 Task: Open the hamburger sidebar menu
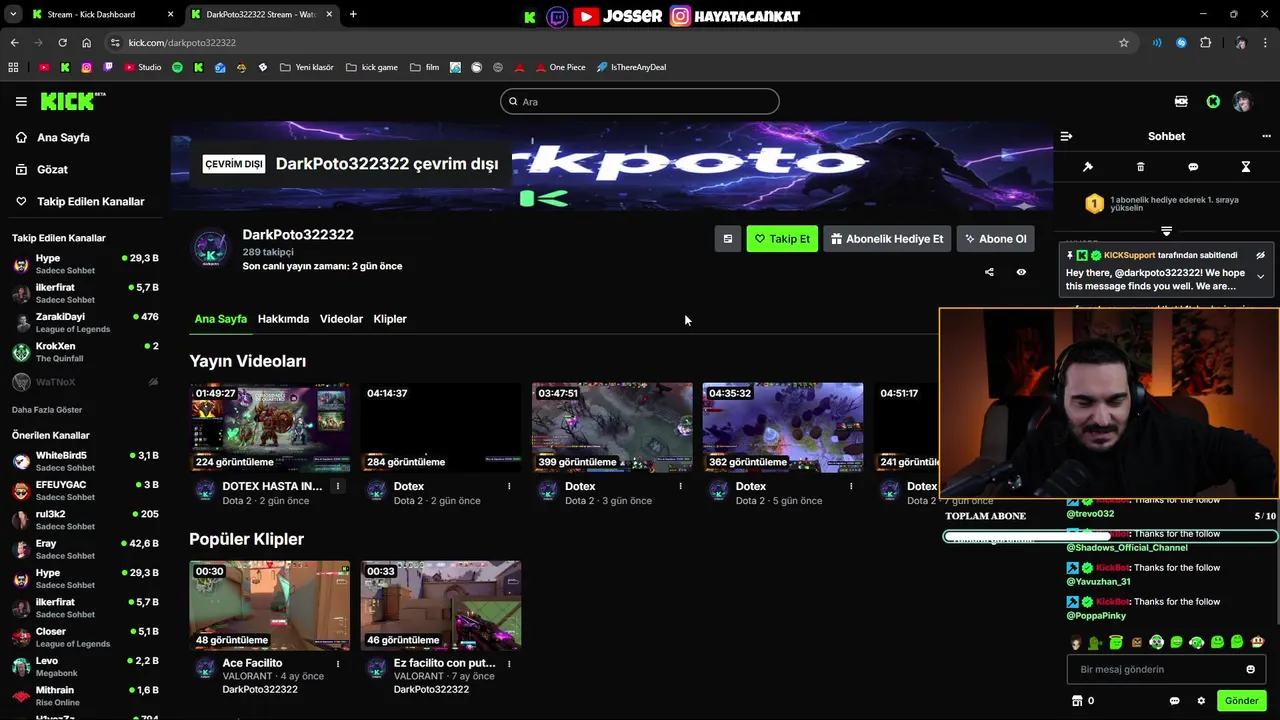pyautogui.click(x=21, y=101)
